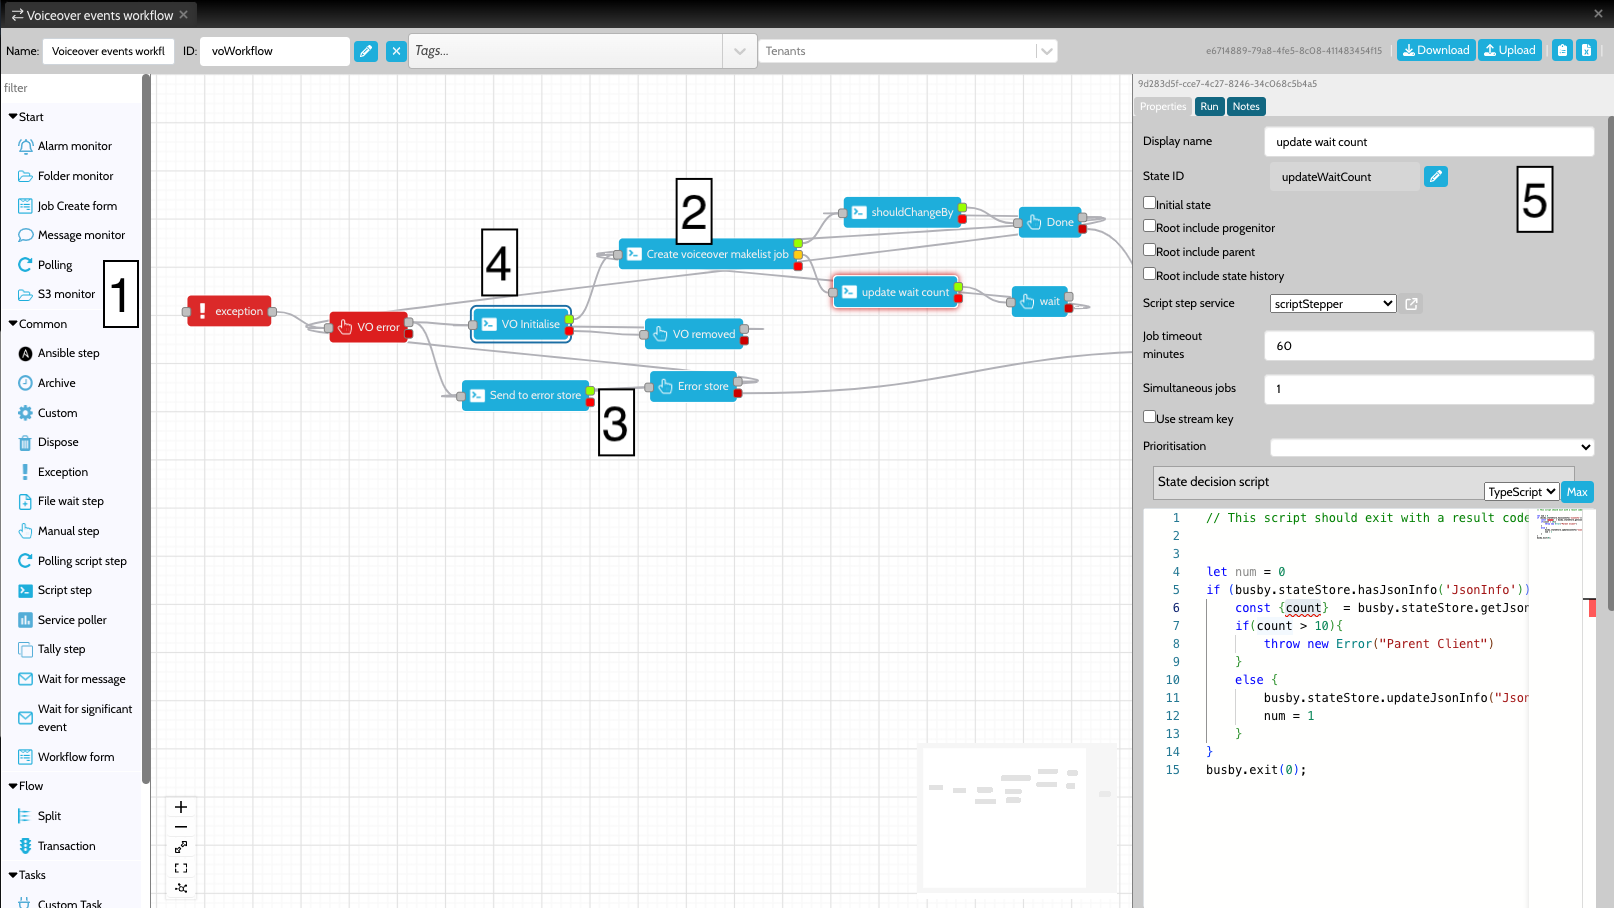Click the copy clipboard icon in top toolbar
The width and height of the screenshot is (1614, 908).
click(x=1562, y=50)
